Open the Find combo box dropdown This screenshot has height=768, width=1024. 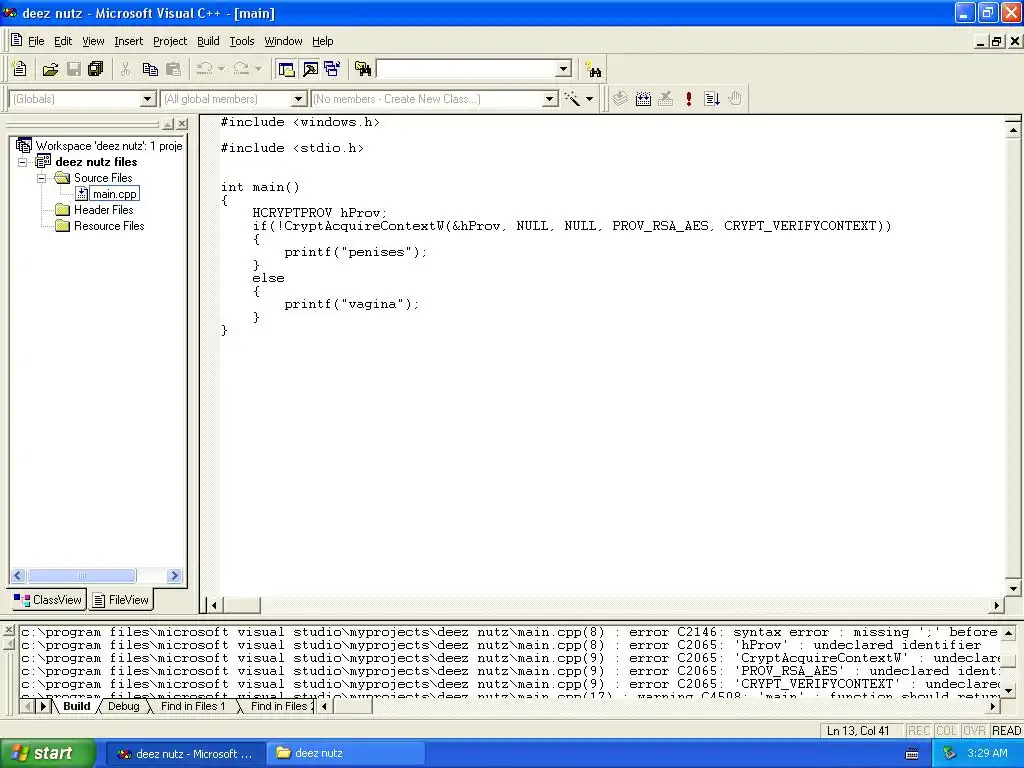coord(563,69)
